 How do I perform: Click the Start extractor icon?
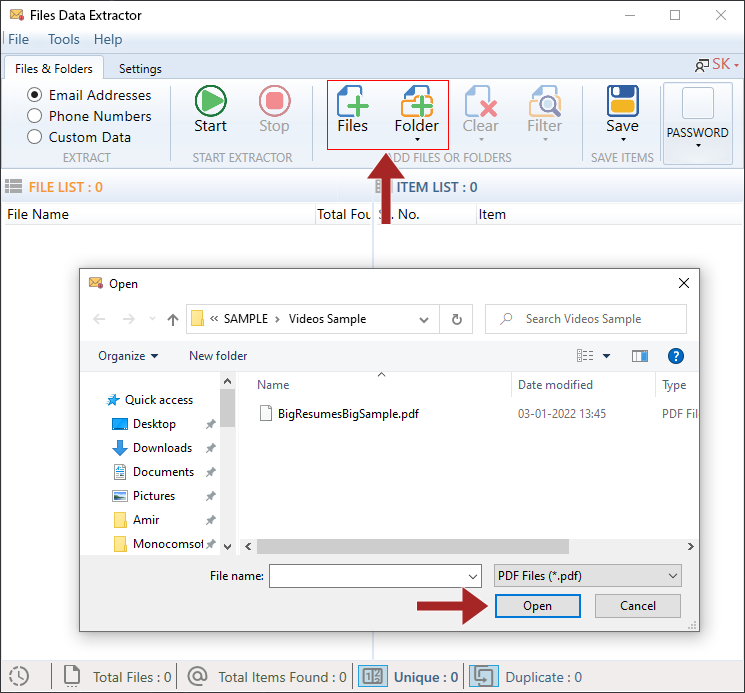coord(210,101)
